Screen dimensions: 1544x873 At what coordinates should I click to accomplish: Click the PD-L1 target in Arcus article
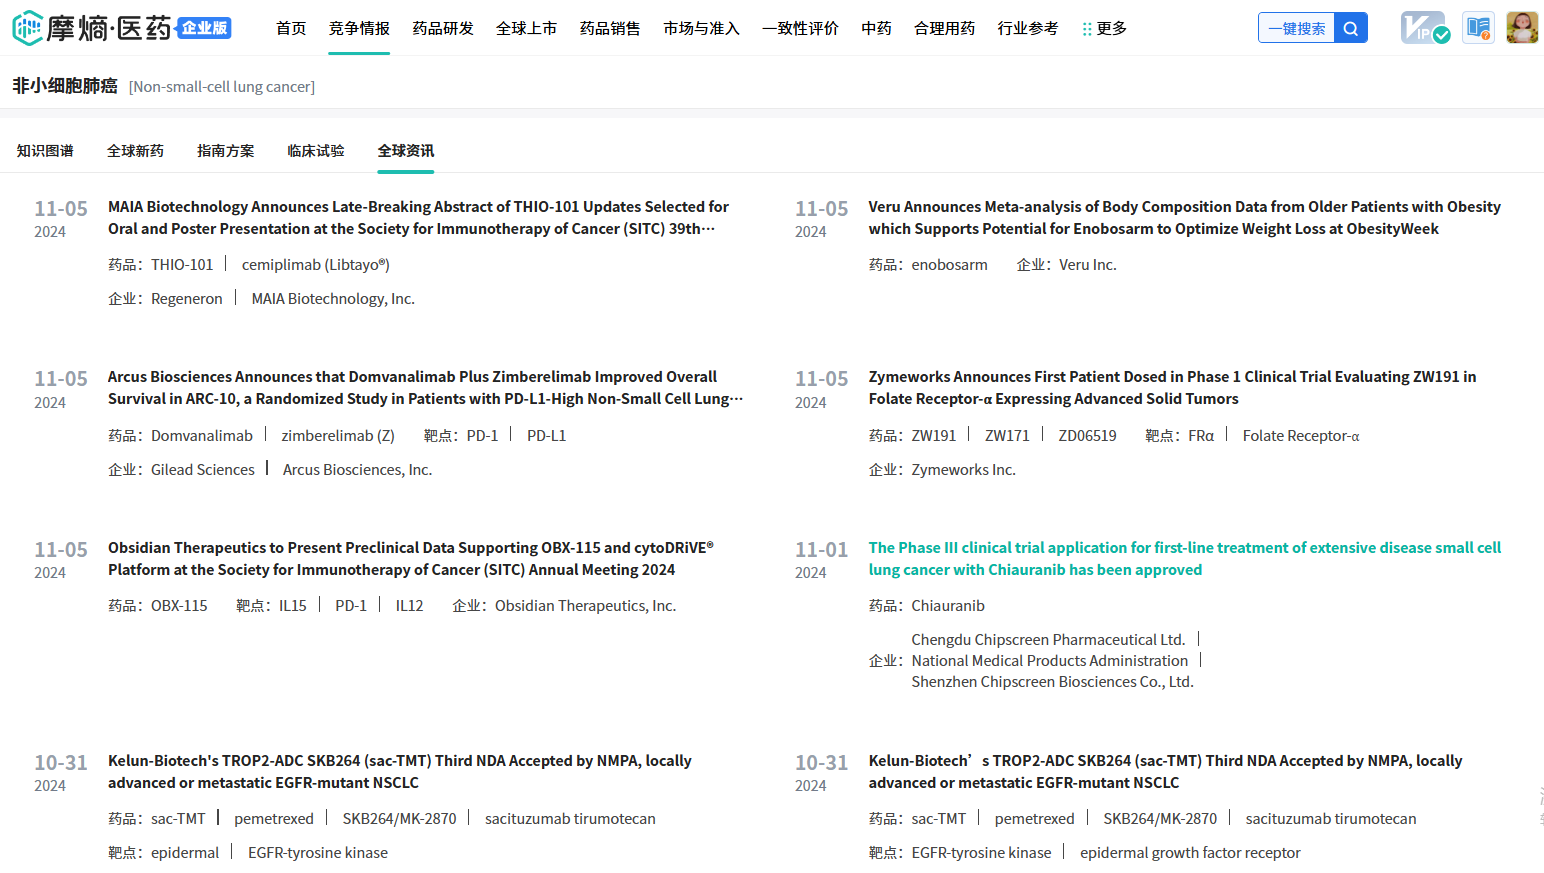[x=546, y=436]
